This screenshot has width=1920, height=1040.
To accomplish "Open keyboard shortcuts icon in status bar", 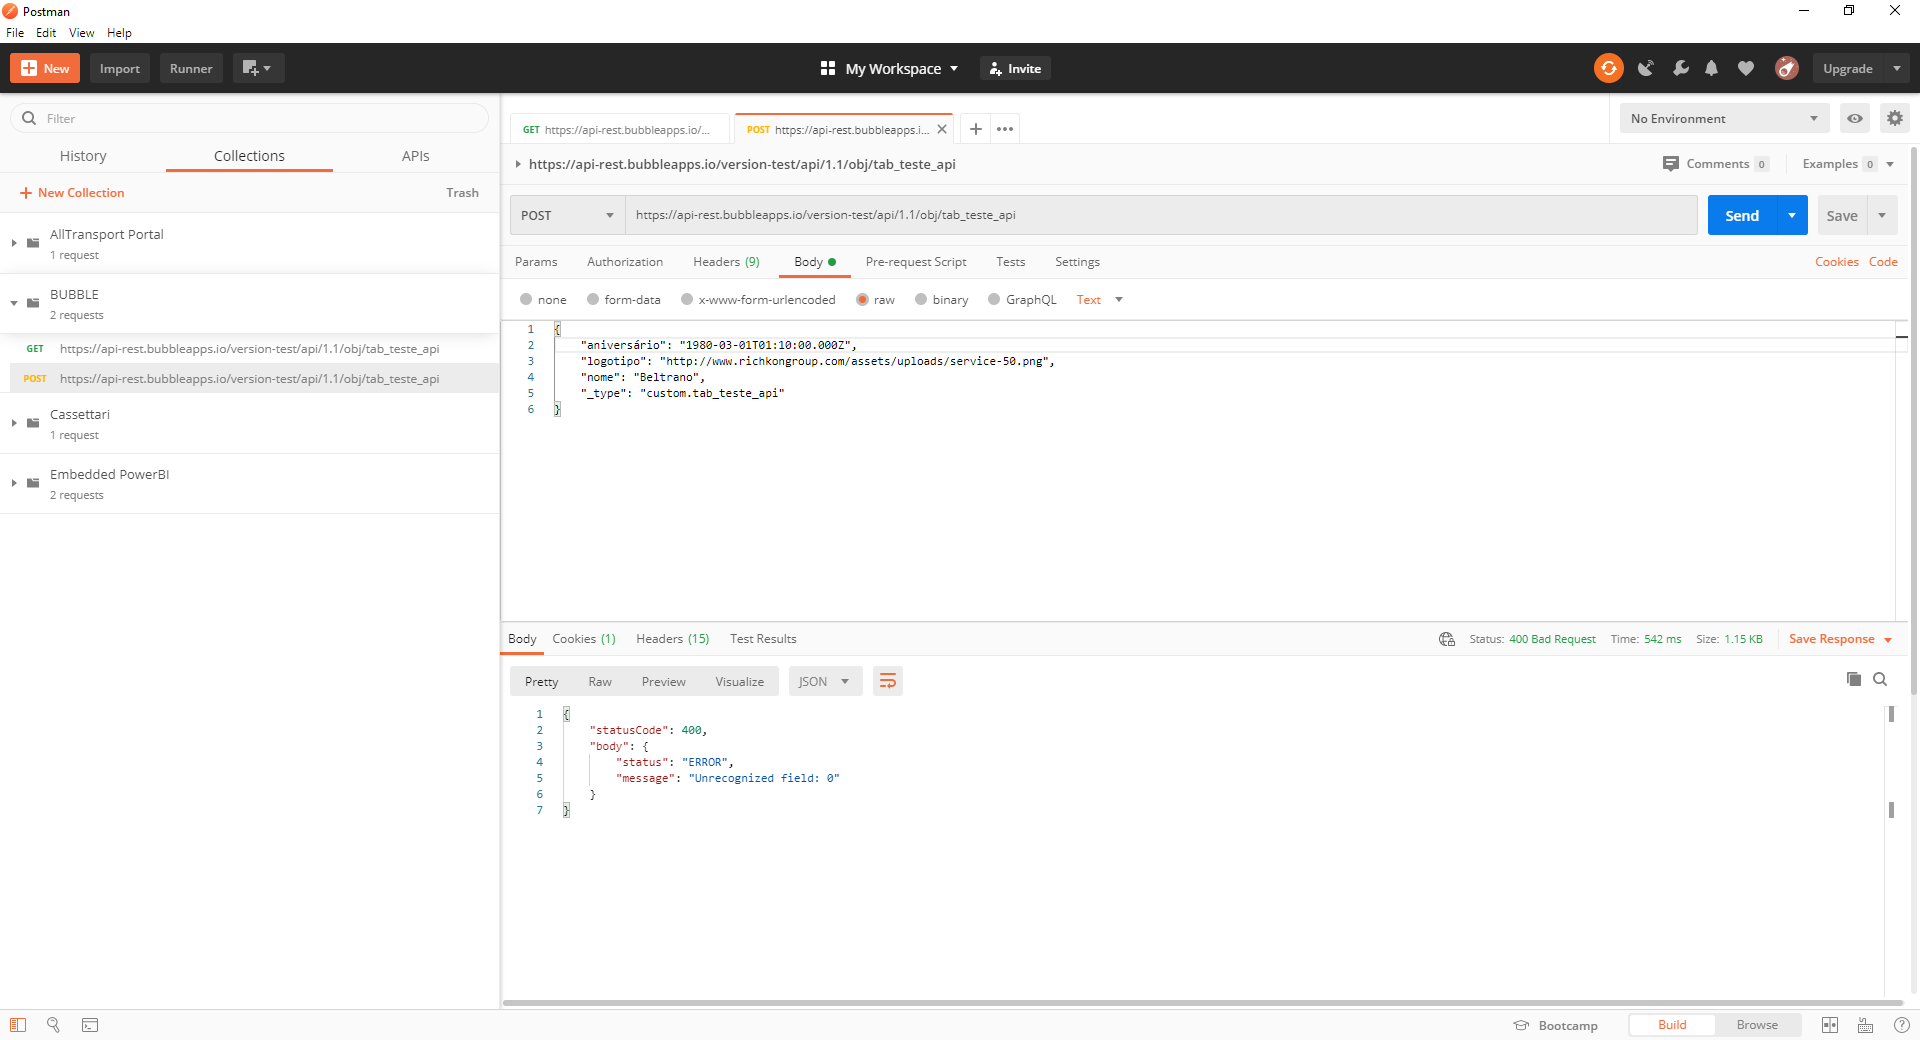I will click(x=1866, y=1025).
